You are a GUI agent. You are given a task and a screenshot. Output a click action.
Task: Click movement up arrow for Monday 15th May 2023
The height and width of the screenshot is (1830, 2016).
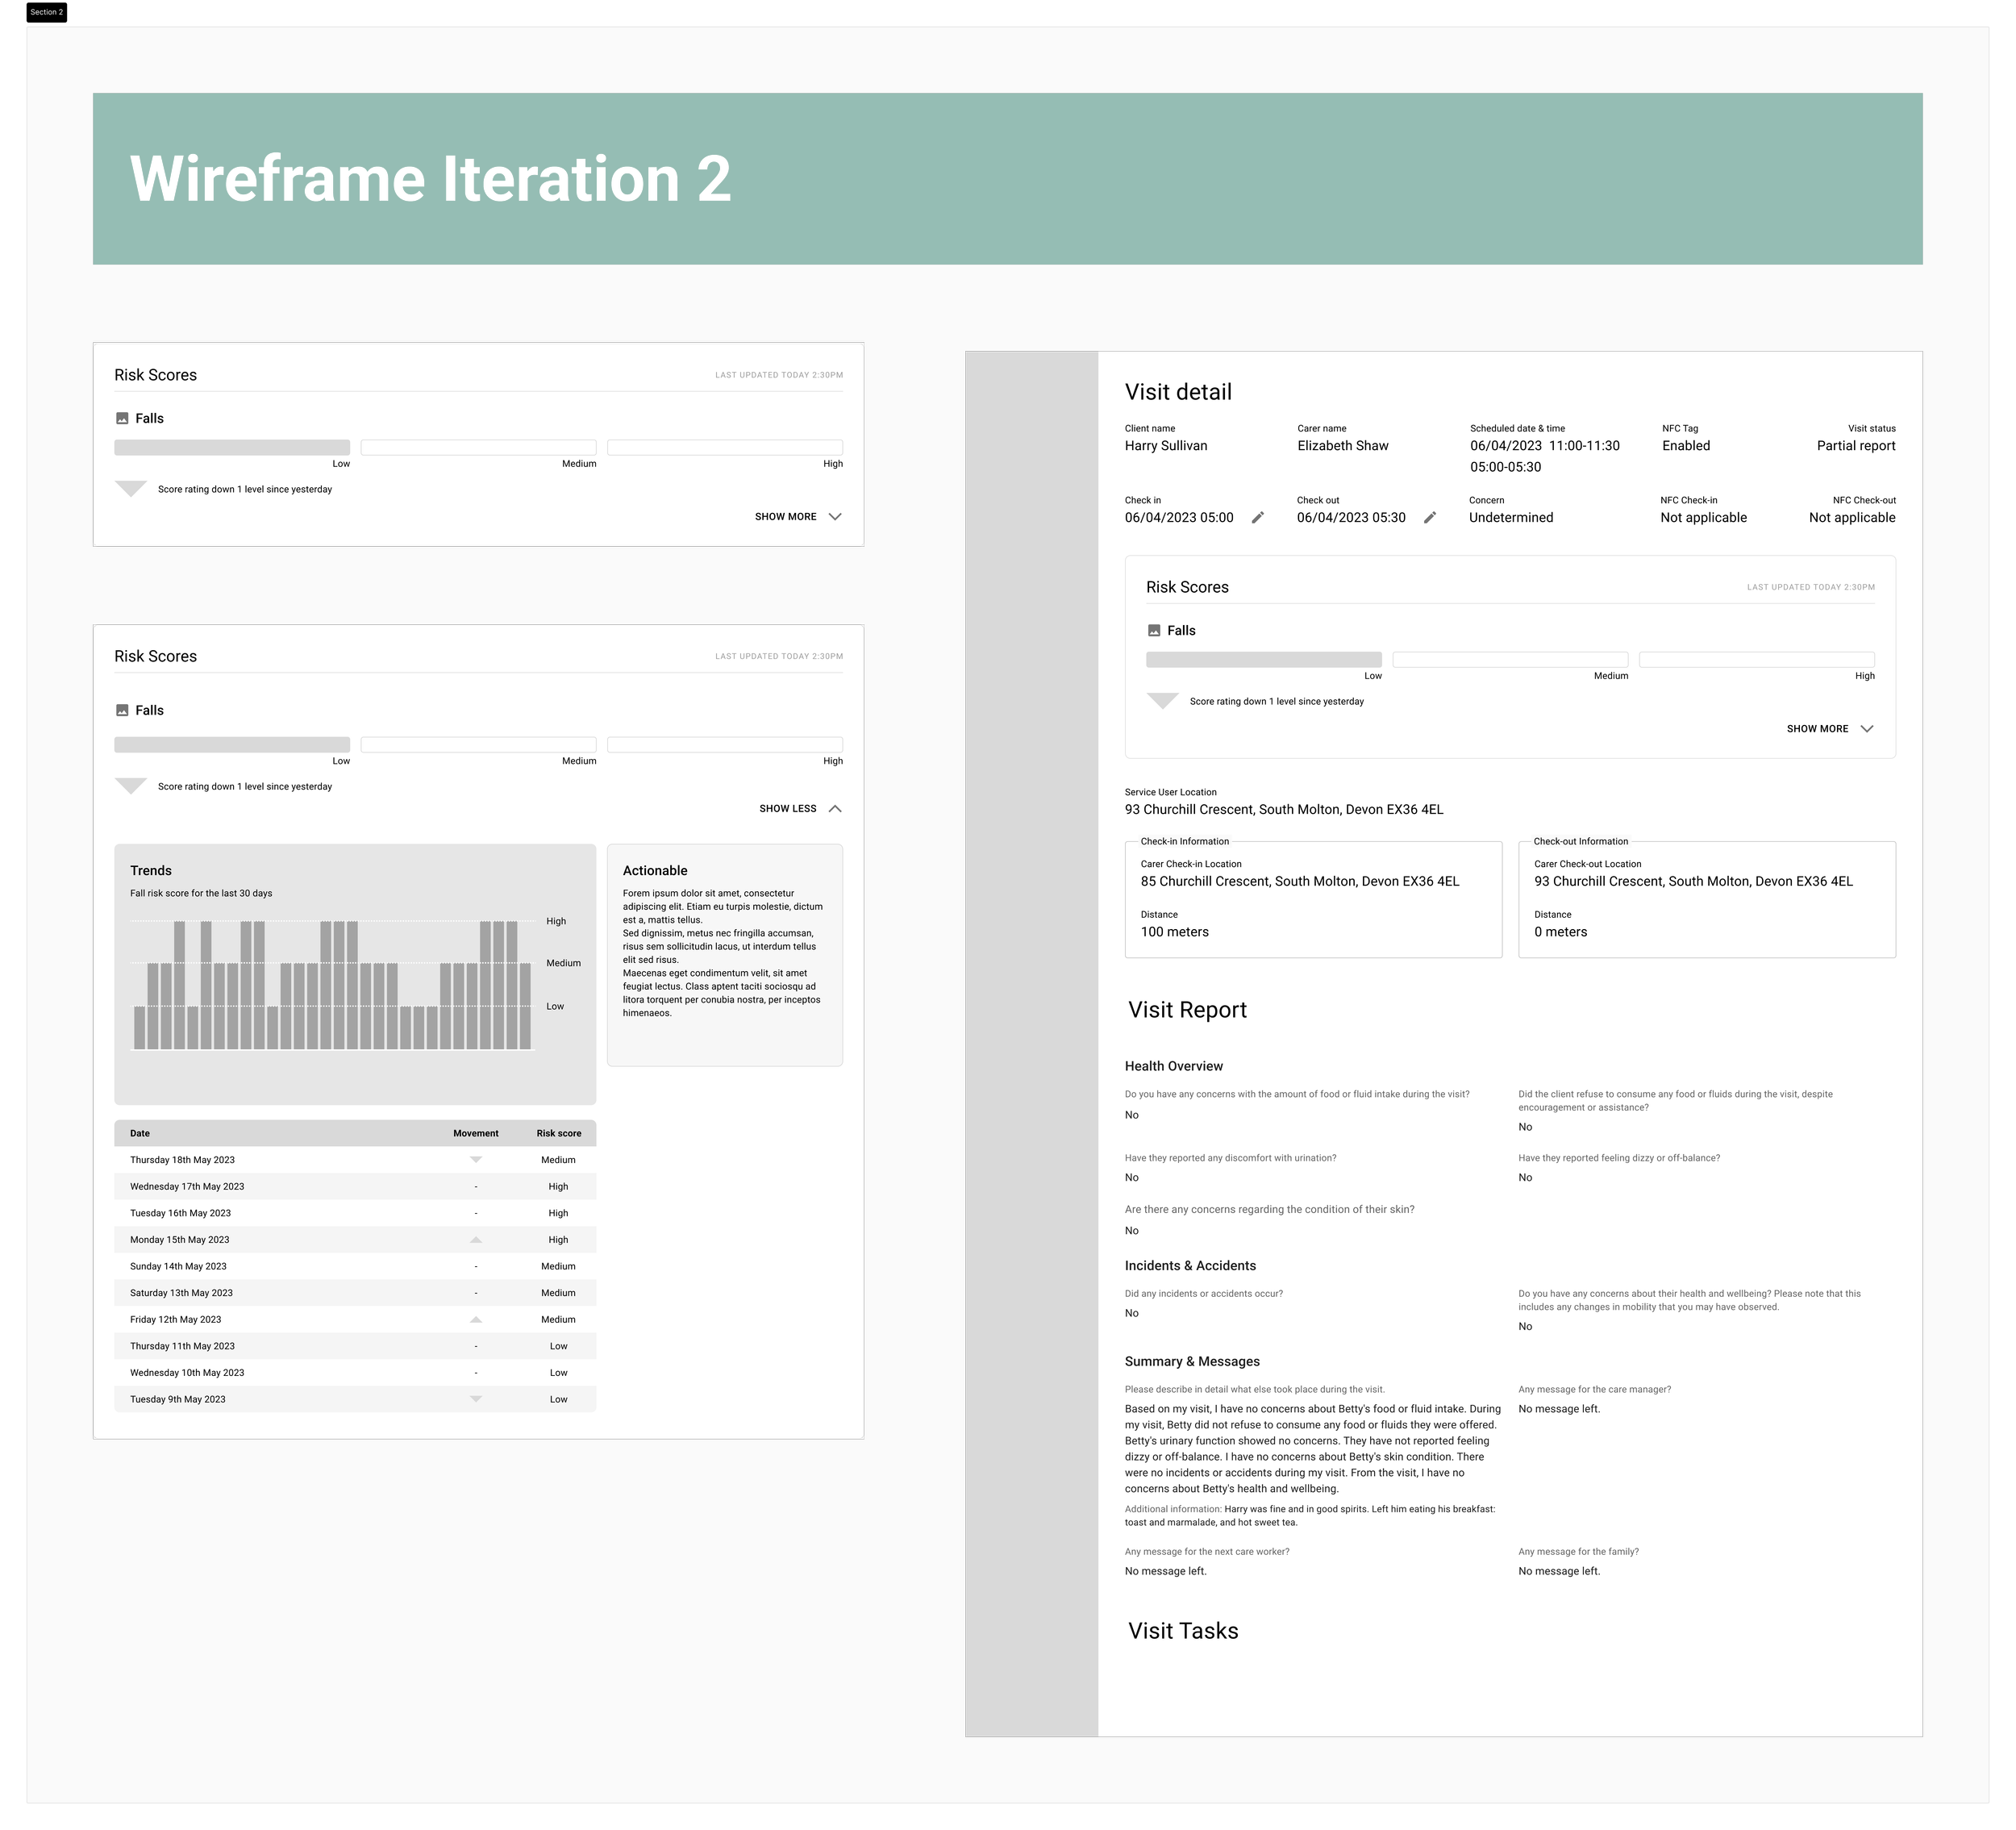(x=476, y=1239)
